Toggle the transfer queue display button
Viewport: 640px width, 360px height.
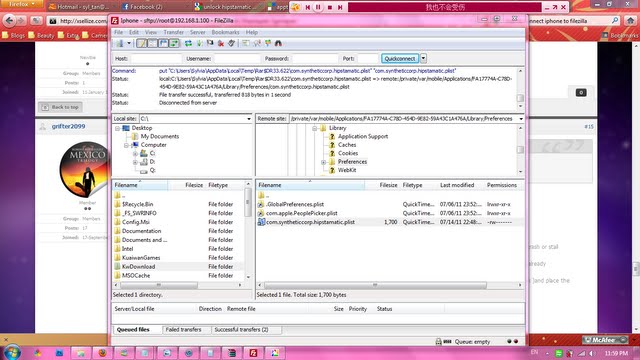tap(174, 43)
